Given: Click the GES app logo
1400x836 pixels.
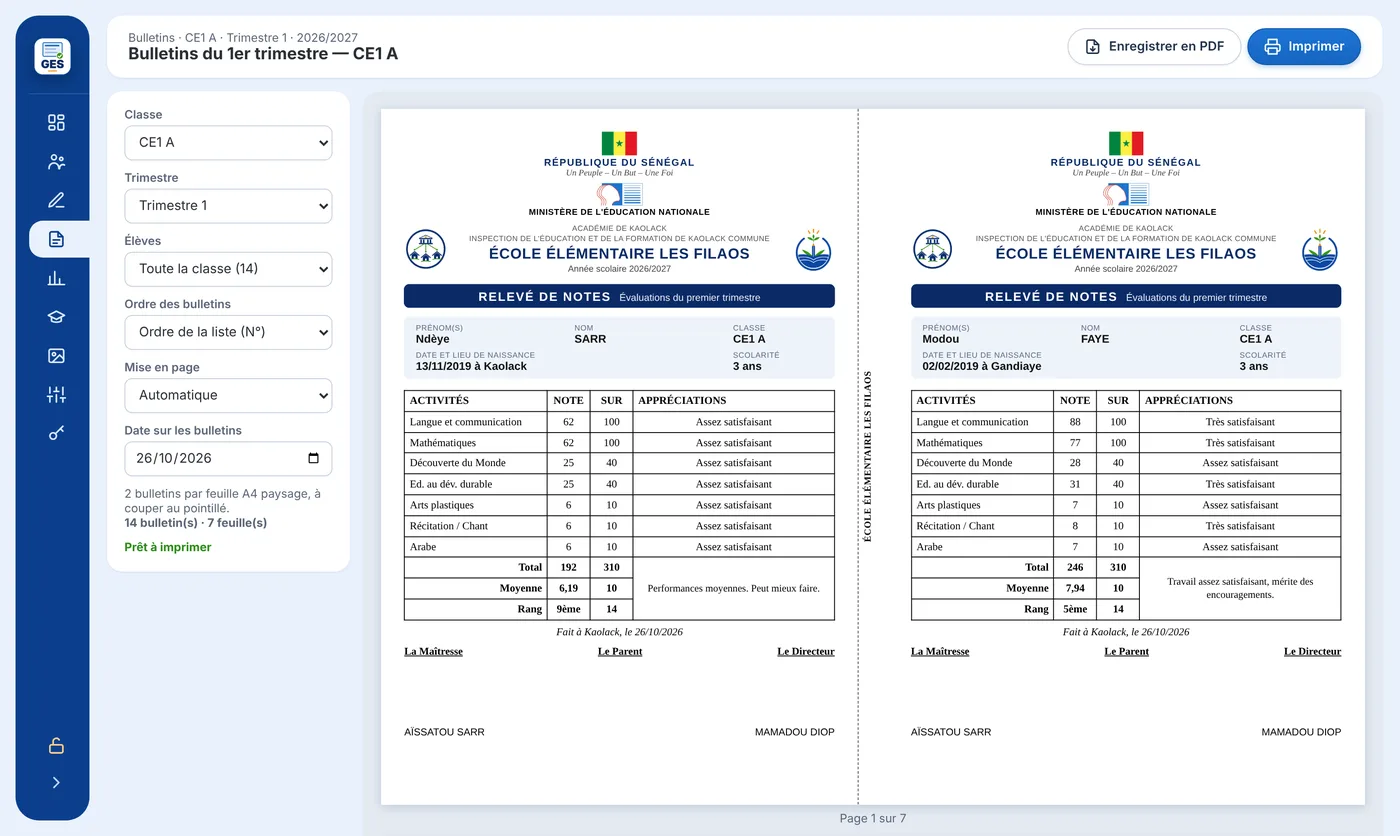Looking at the screenshot, I should point(52,56).
